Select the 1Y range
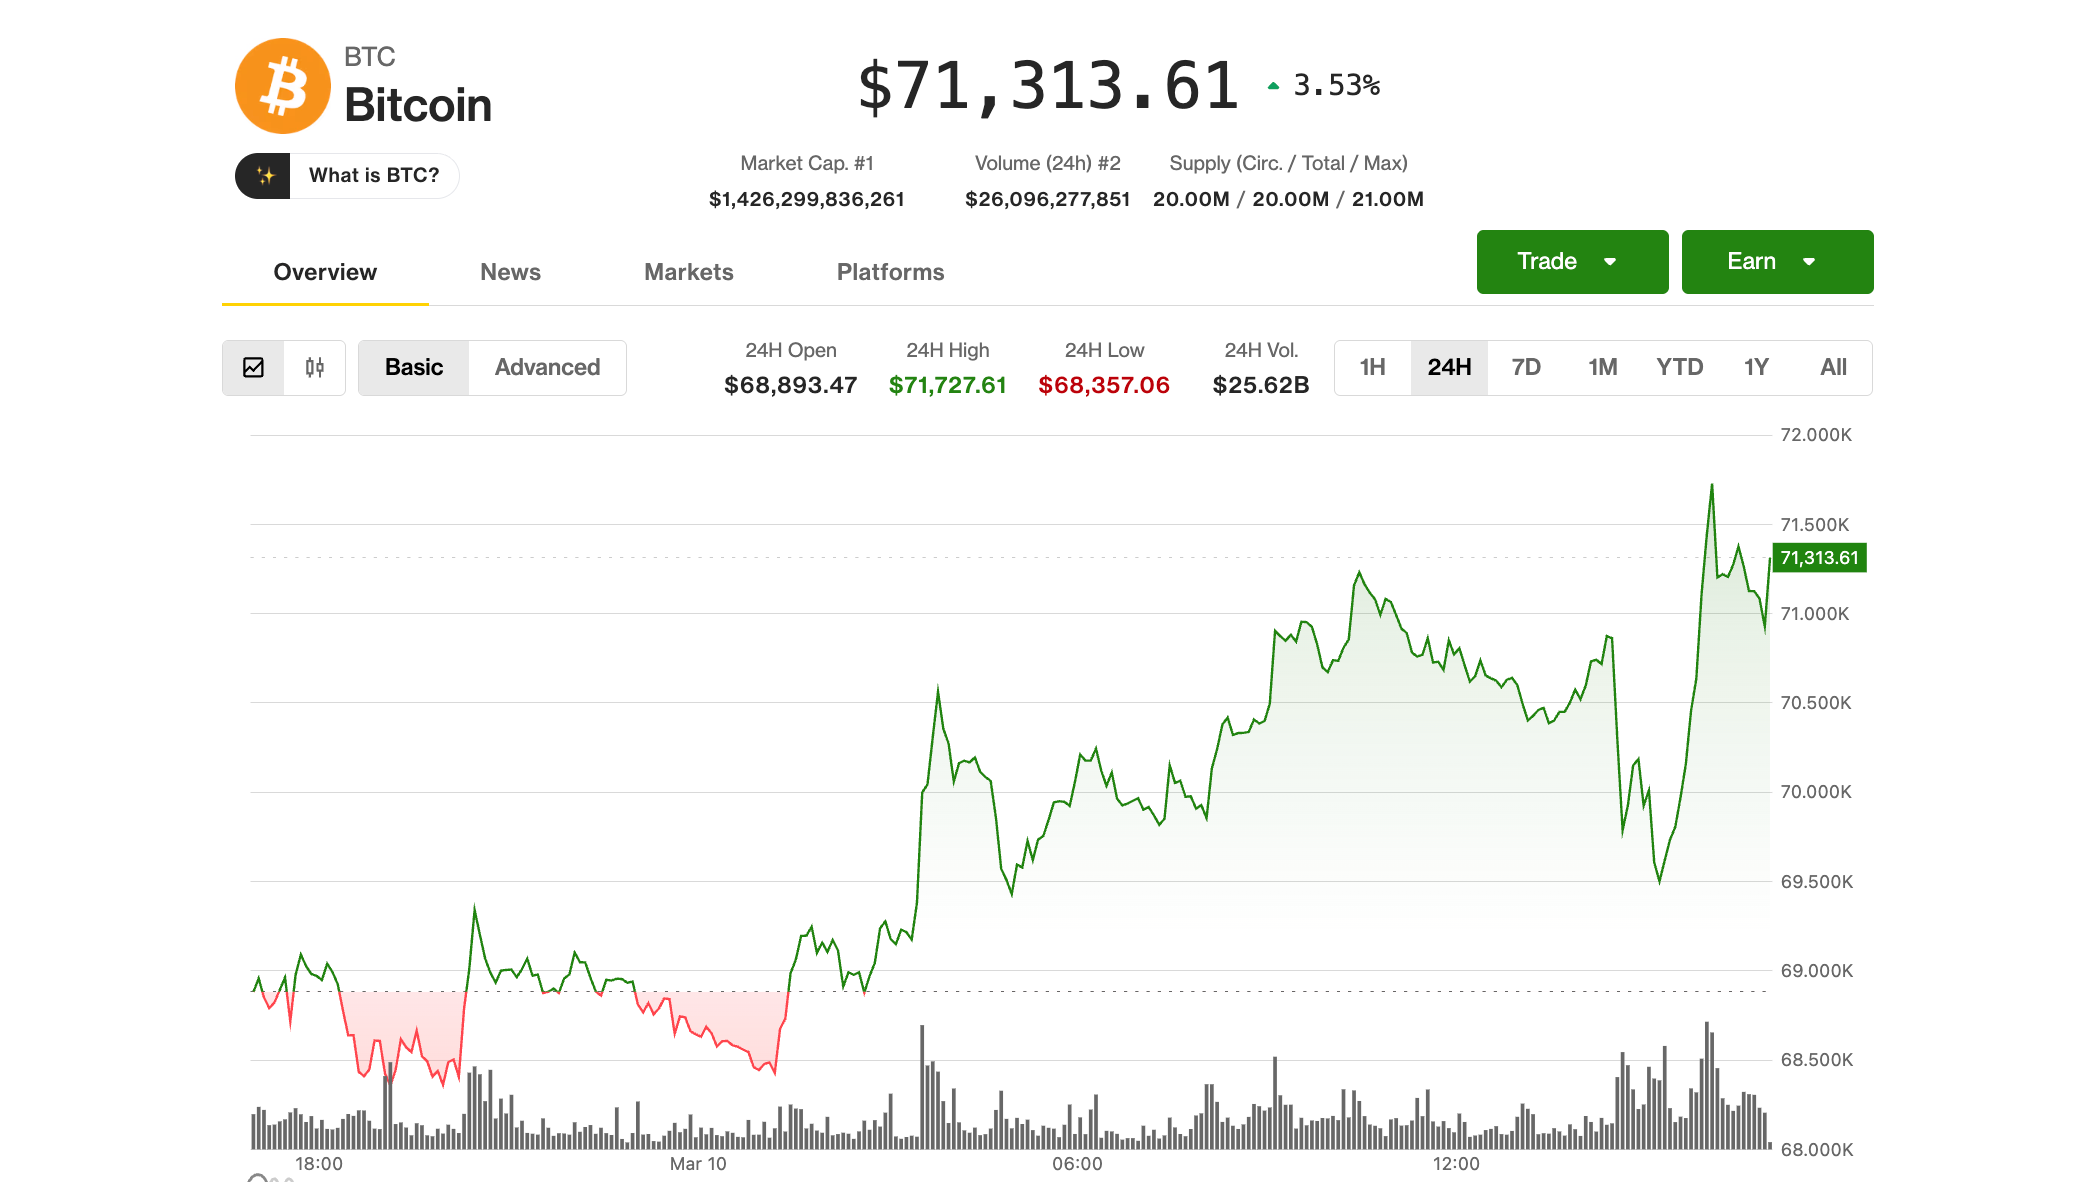The height and width of the screenshot is (1182, 2100). click(x=1756, y=367)
